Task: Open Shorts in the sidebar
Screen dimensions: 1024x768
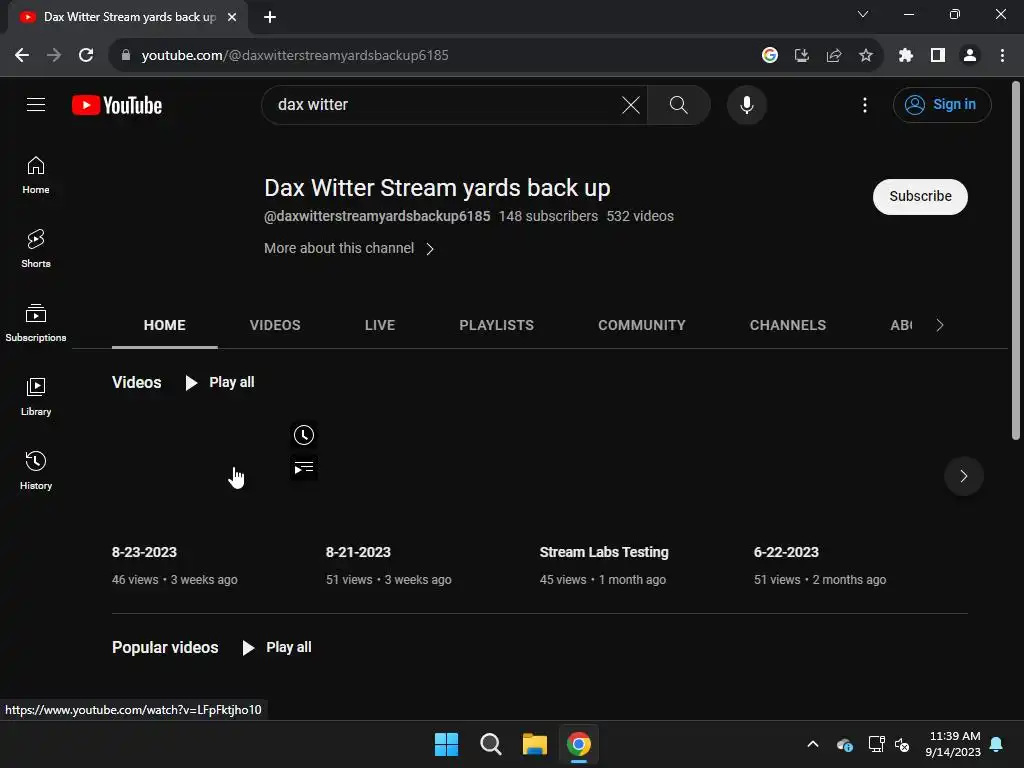Action: (36, 249)
